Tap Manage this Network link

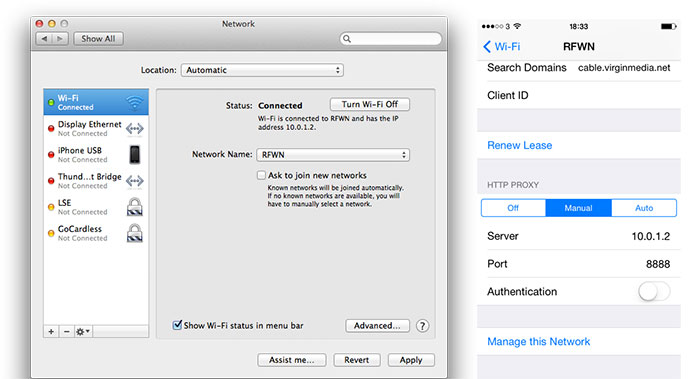pos(538,342)
